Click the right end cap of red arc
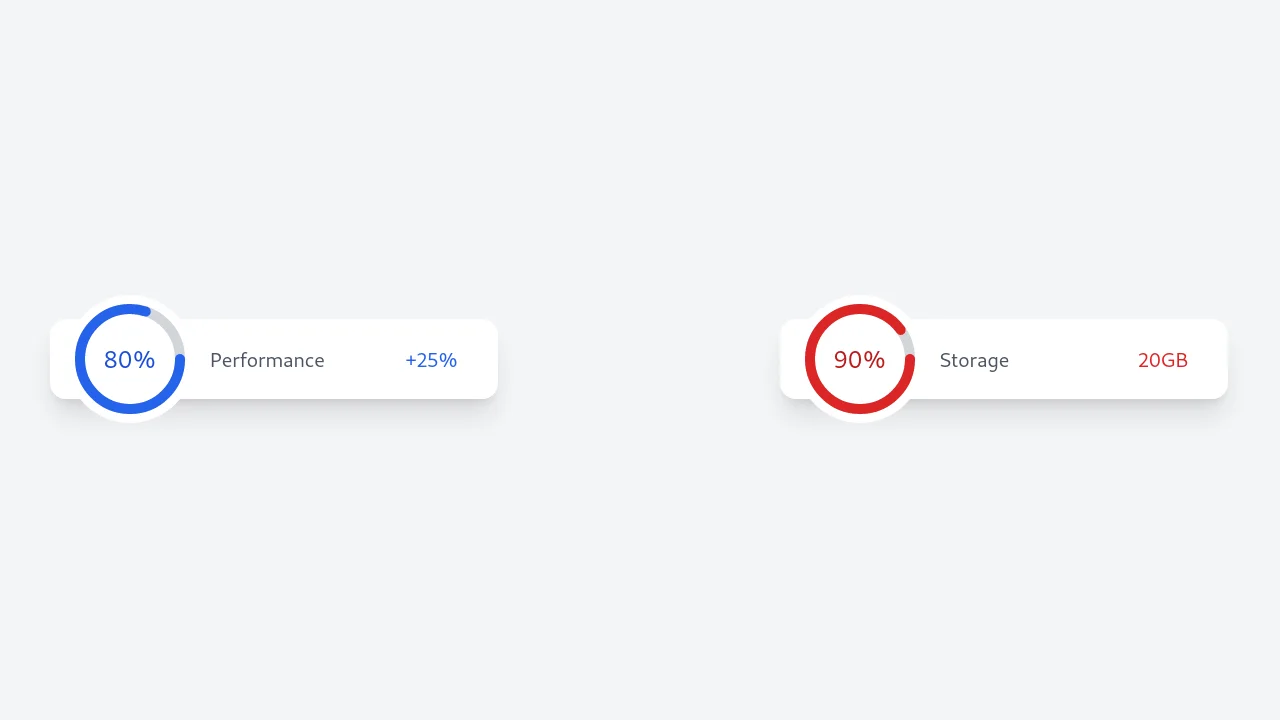This screenshot has height=720, width=1280. [910, 360]
